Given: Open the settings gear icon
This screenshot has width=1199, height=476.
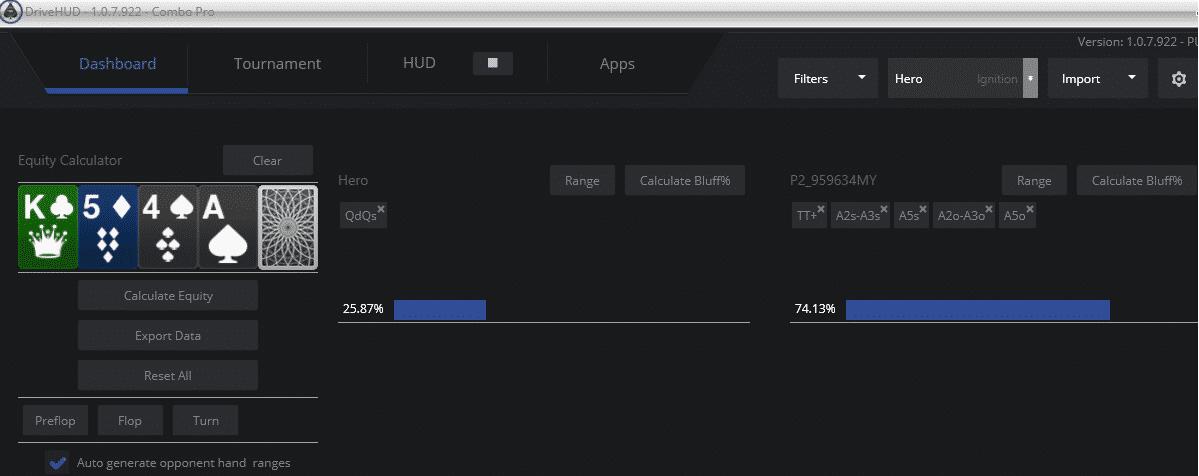Looking at the screenshot, I should [1178, 79].
